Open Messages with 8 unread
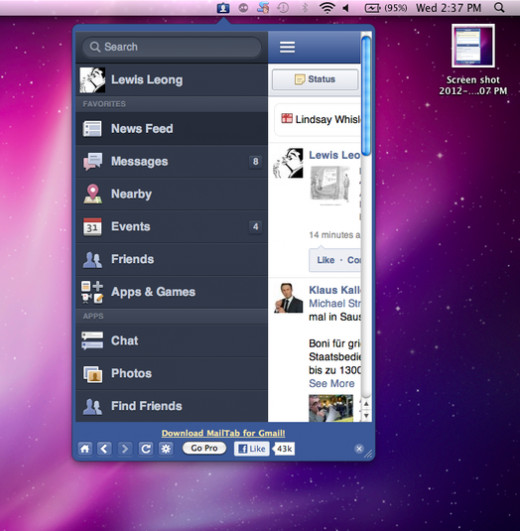Screen dimensions: 520x531 pos(172,162)
